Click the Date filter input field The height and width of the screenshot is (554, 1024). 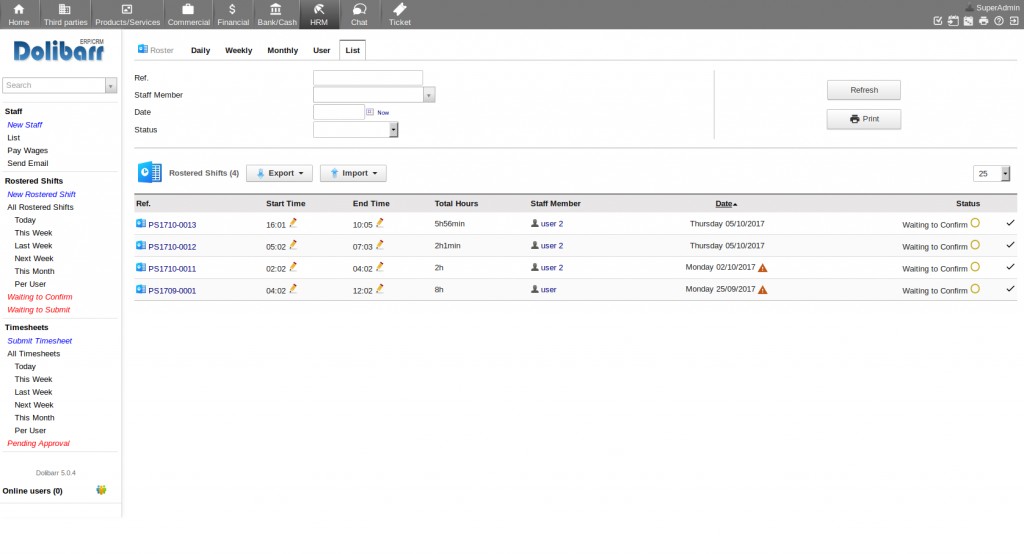pyautogui.click(x=339, y=112)
